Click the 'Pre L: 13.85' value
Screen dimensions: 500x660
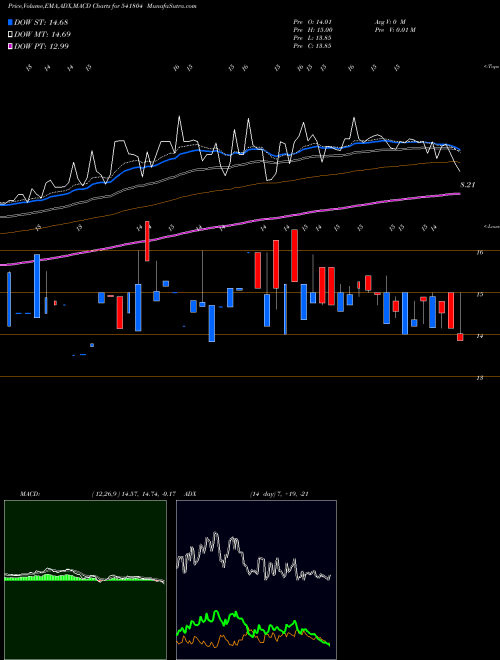312,38
